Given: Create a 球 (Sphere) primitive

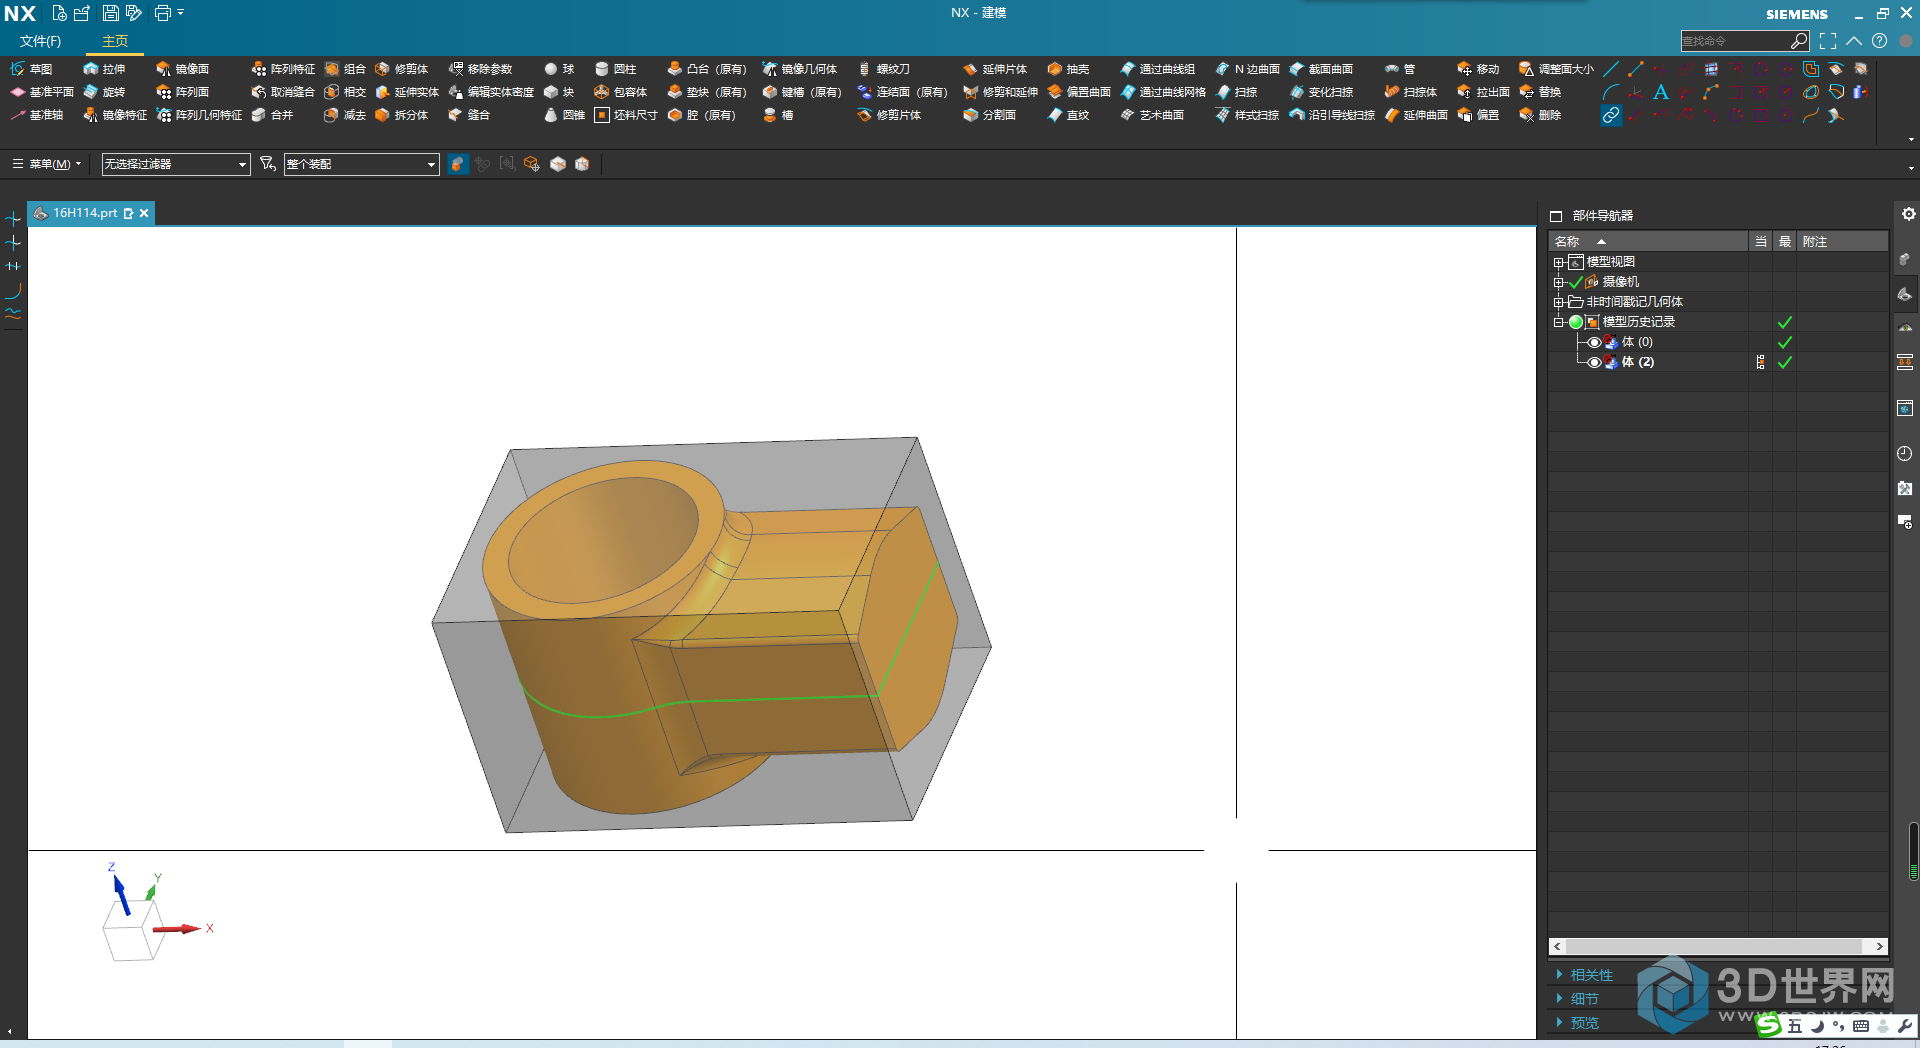Looking at the screenshot, I should coord(559,69).
